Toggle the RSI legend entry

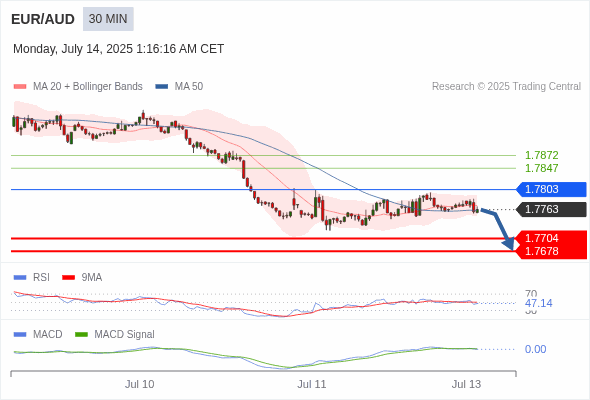pyautogui.click(x=32, y=277)
